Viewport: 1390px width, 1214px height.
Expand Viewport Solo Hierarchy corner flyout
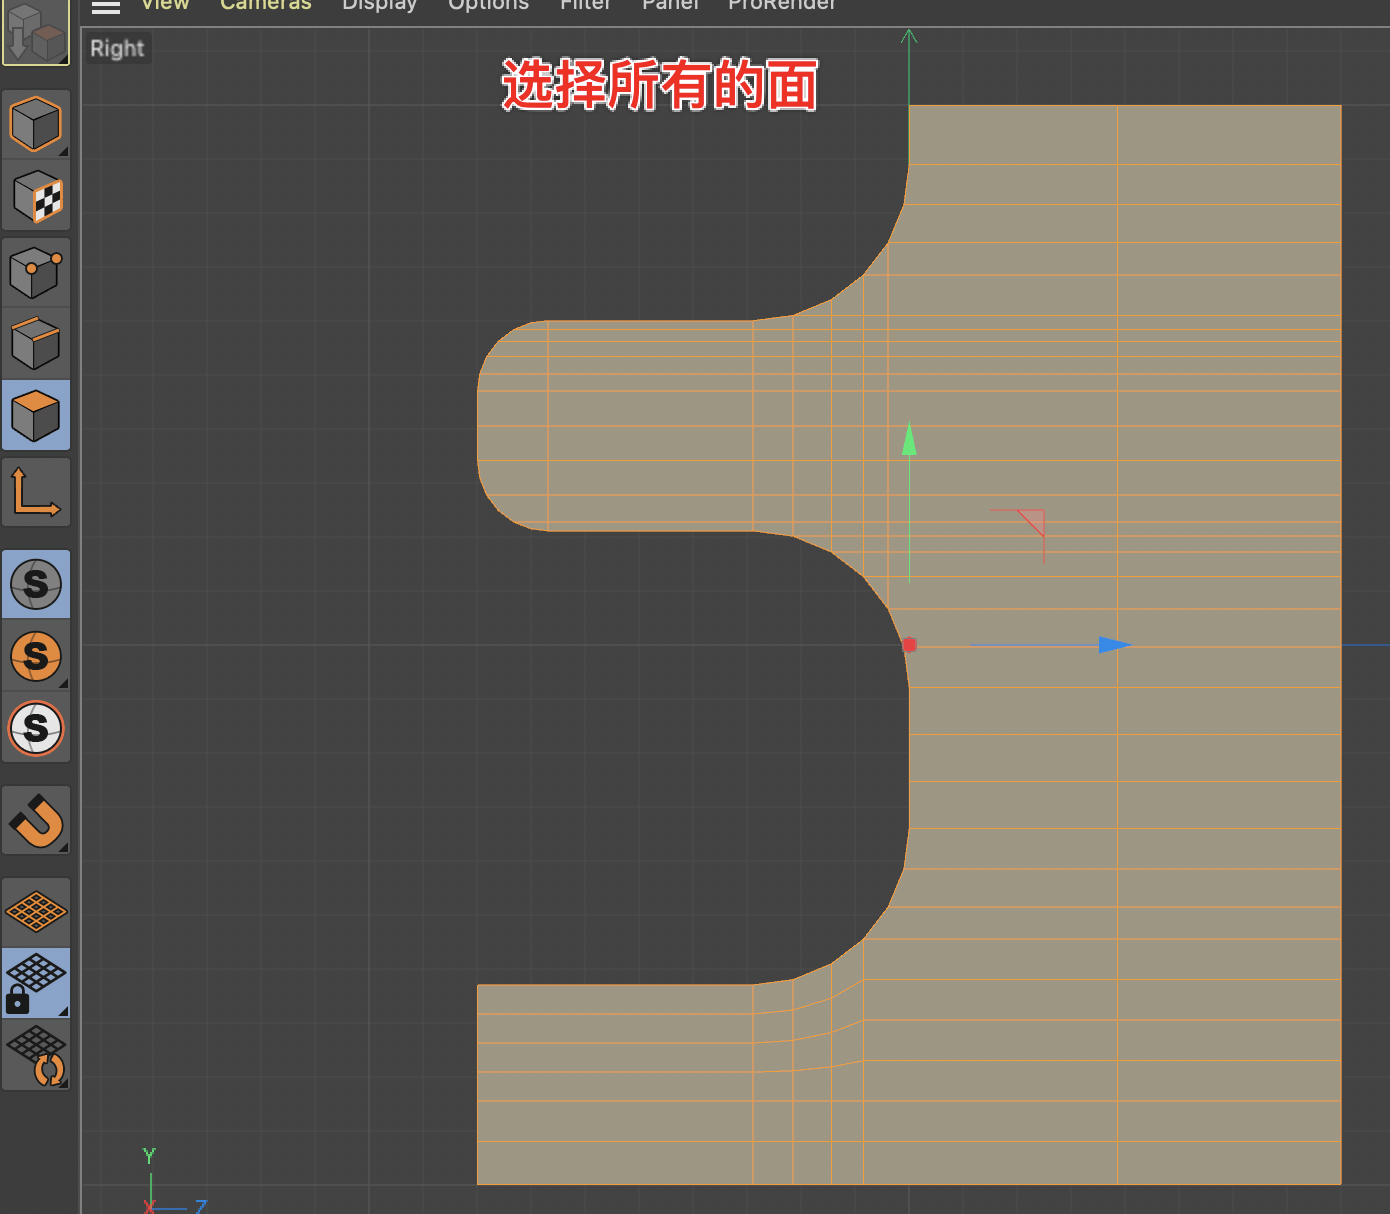pyautogui.click(x=63, y=683)
